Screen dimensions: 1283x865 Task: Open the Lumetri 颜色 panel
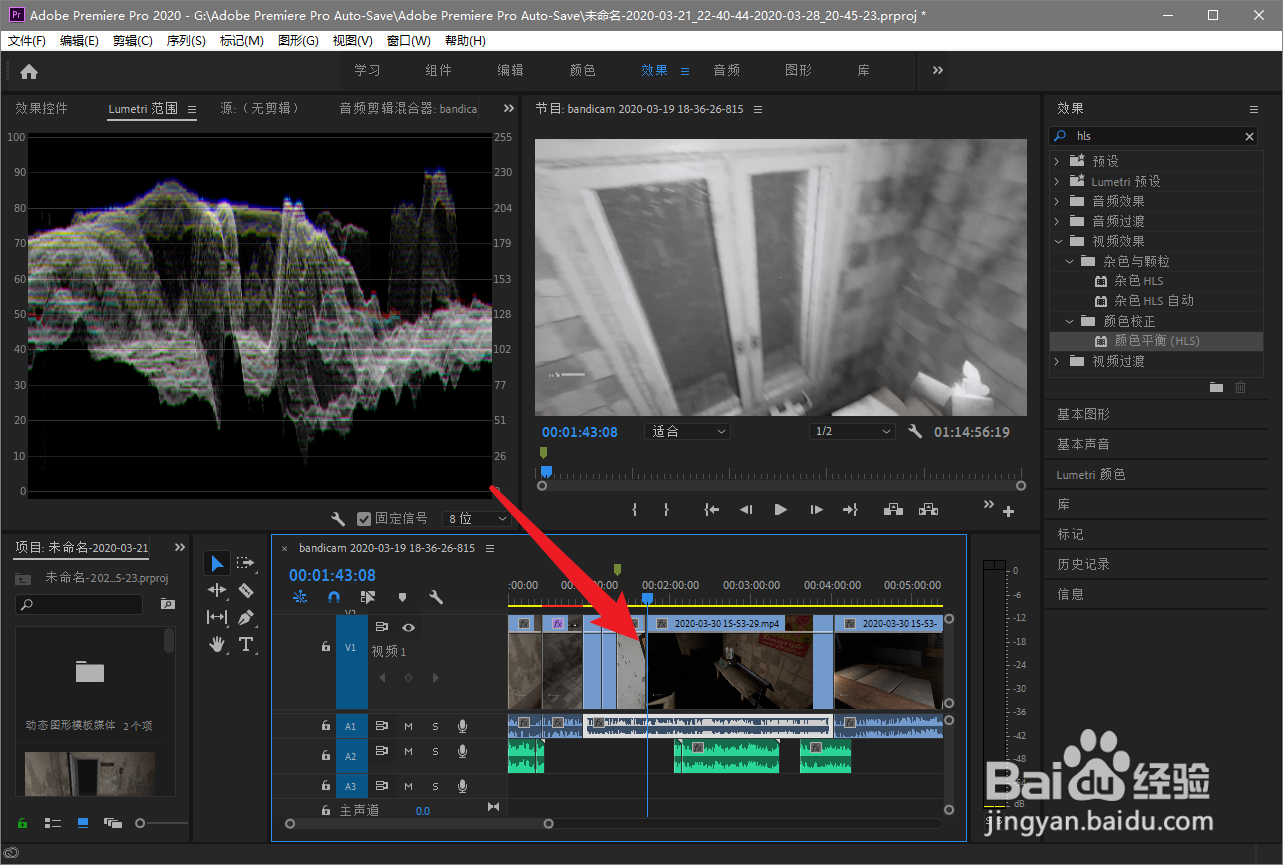[x=1091, y=474]
